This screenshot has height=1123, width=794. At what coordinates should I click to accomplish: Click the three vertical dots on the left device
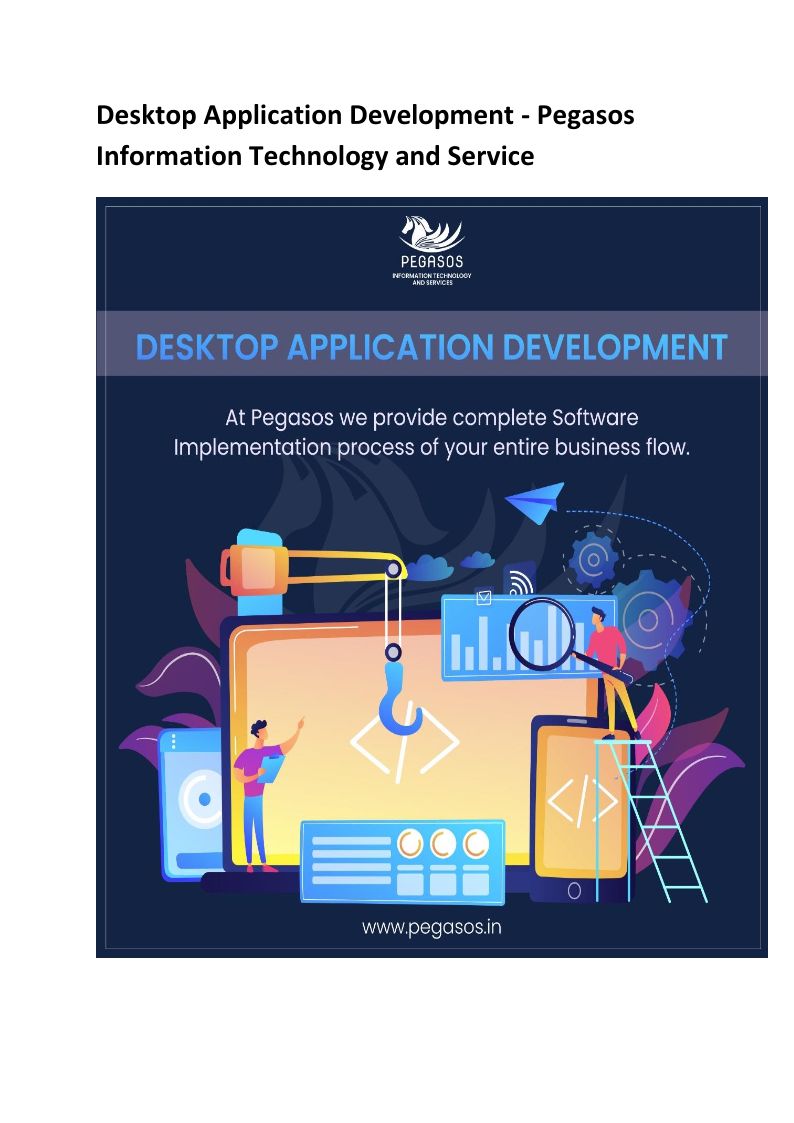(173, 743)
